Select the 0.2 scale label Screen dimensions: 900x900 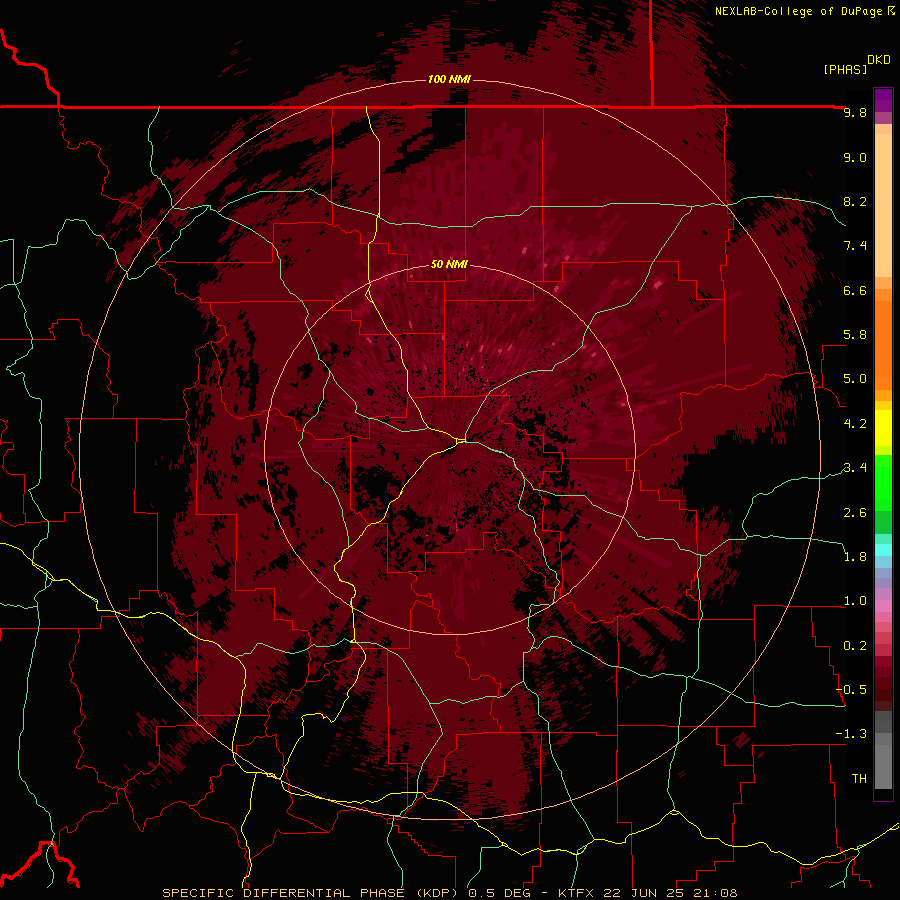click(x=855, y=646)
